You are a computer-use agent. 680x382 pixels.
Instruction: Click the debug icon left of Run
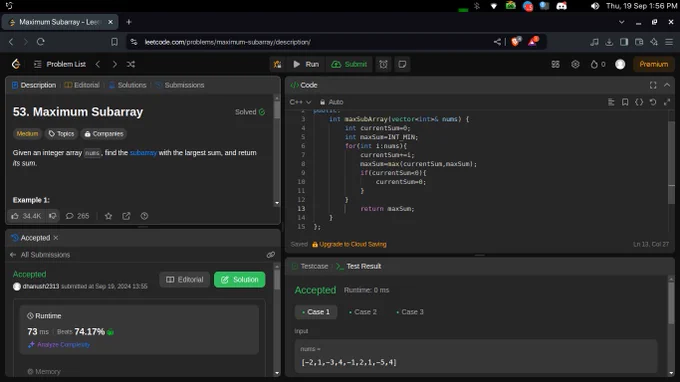coord(278,64)
